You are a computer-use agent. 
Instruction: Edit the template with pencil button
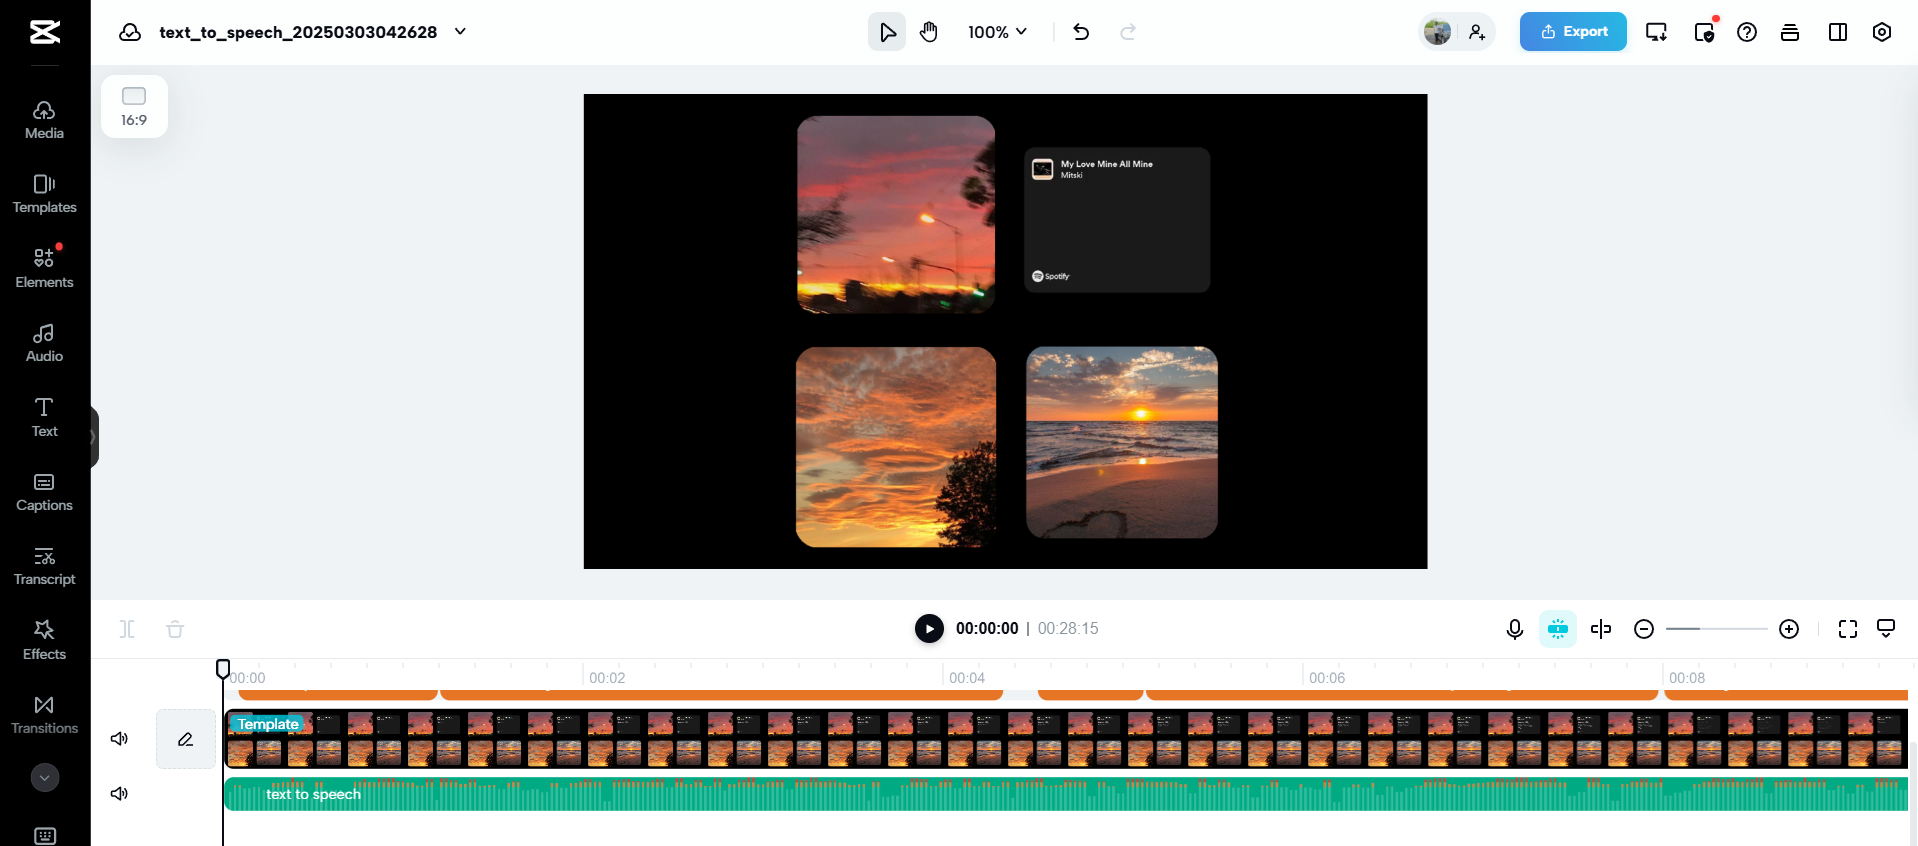pos(186,739)
